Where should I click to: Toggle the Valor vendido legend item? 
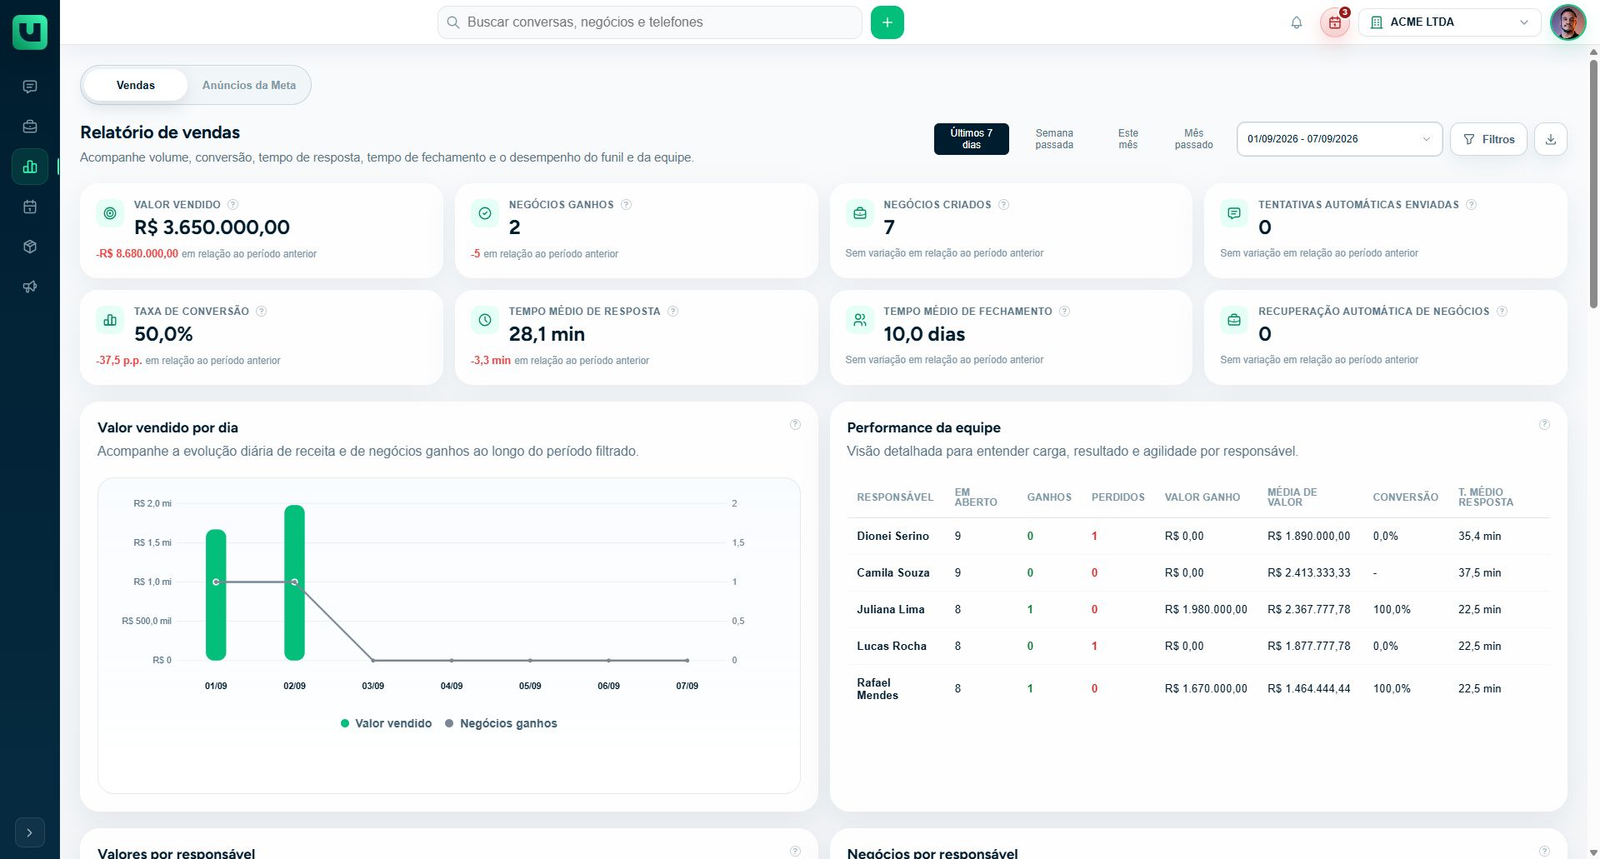(386, 723)
